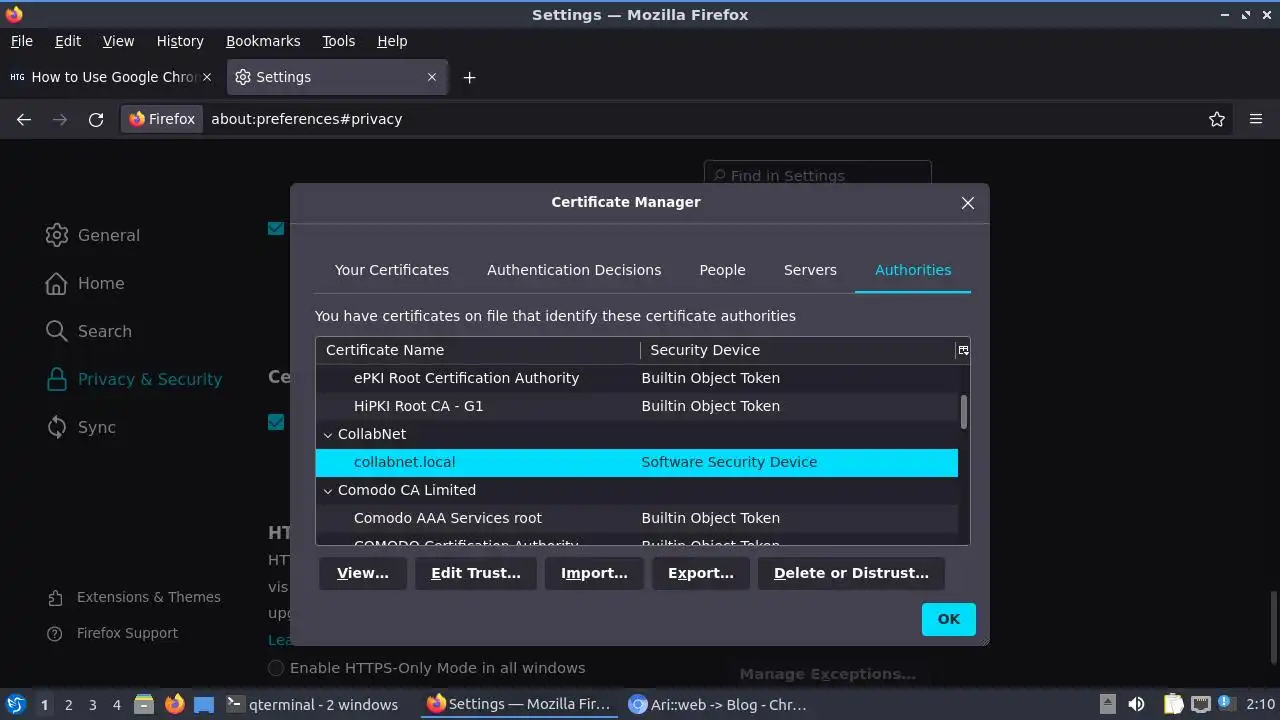The height and width of the screenshot is (720, 1280).
Task: Open the View menu
Action: (x=118, y=41)
